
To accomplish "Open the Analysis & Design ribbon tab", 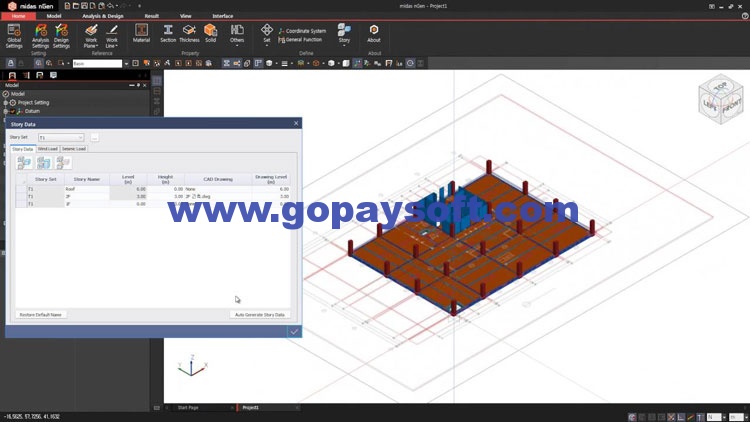I will [103, 16].
